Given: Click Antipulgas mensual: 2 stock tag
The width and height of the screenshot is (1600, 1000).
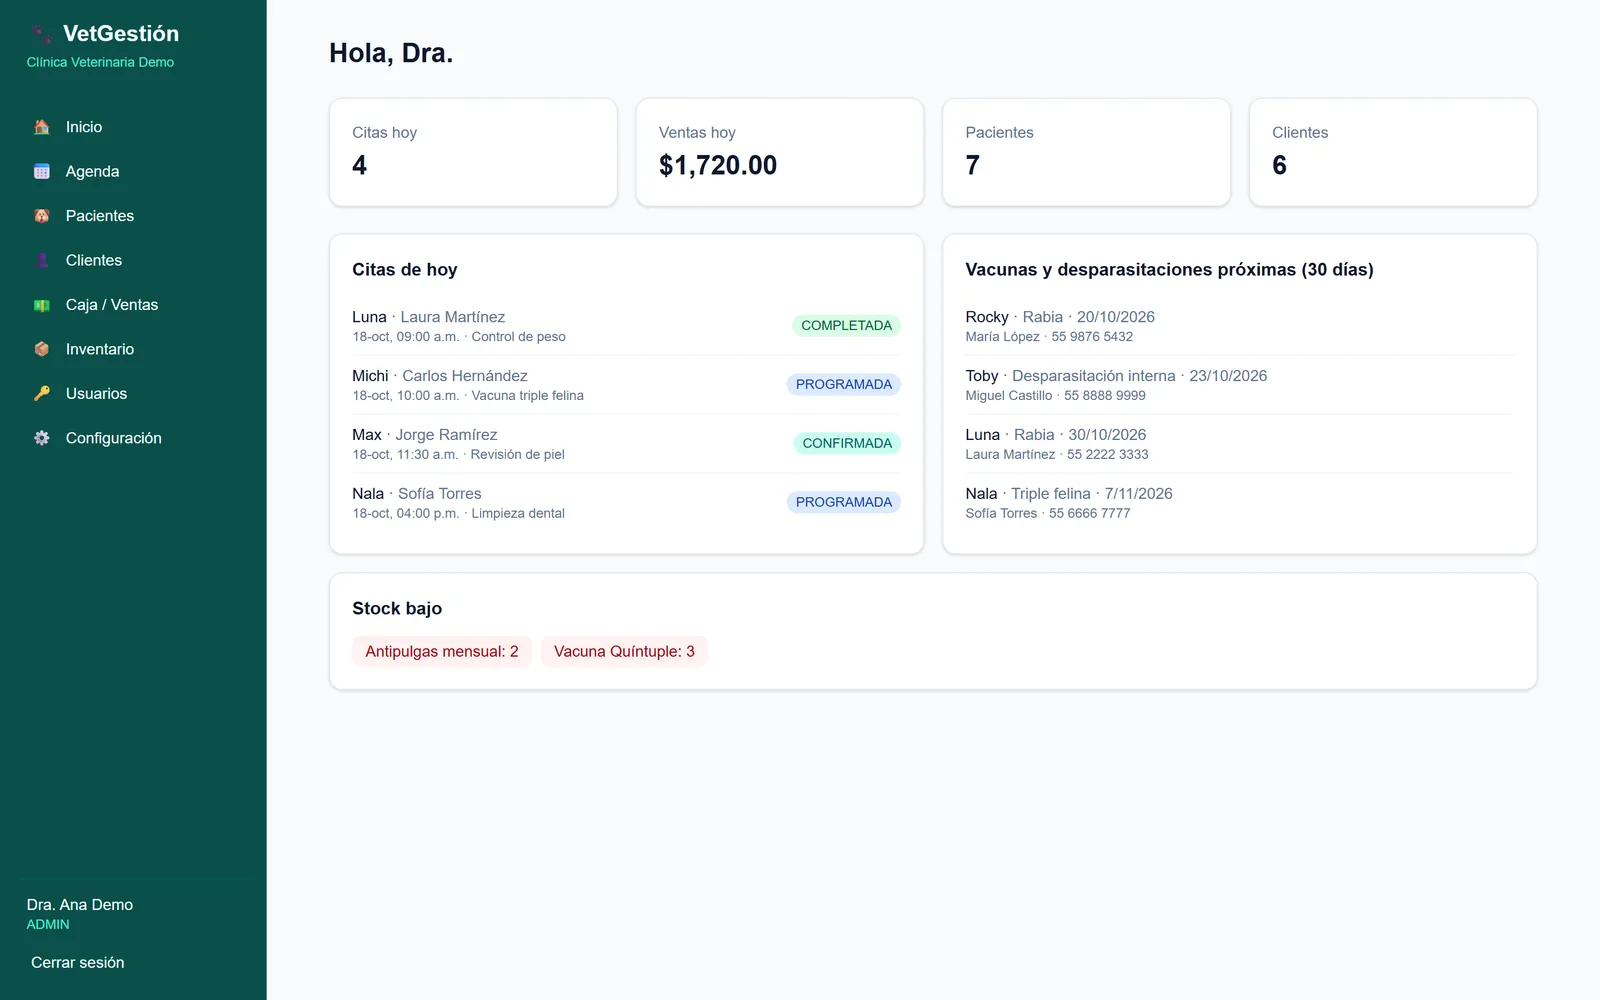Looking at the screenshot, I should coord(442,651).
